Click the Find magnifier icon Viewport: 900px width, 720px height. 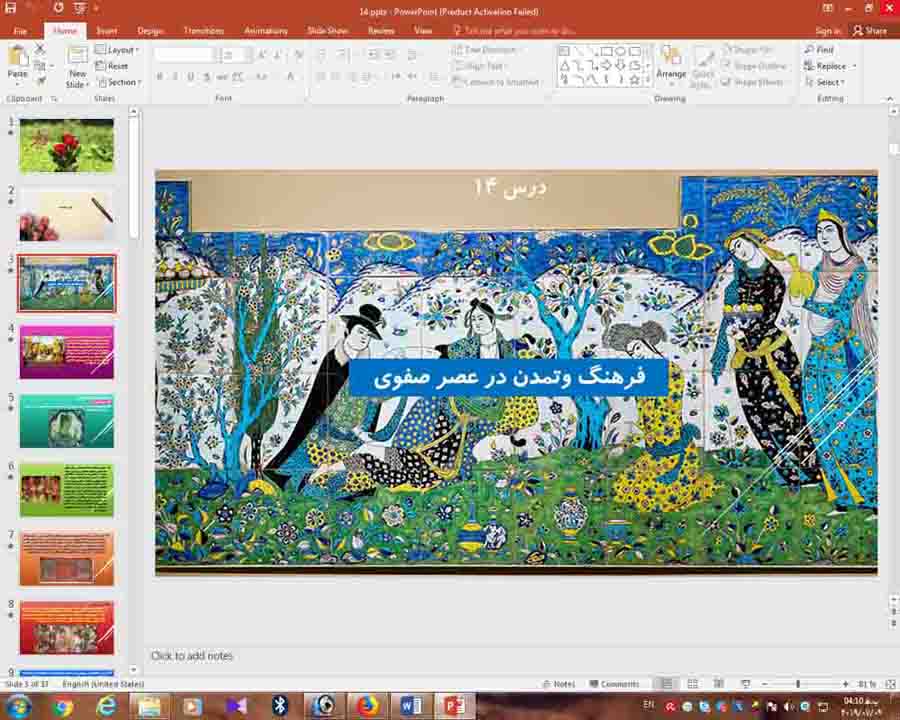(809, 50)
